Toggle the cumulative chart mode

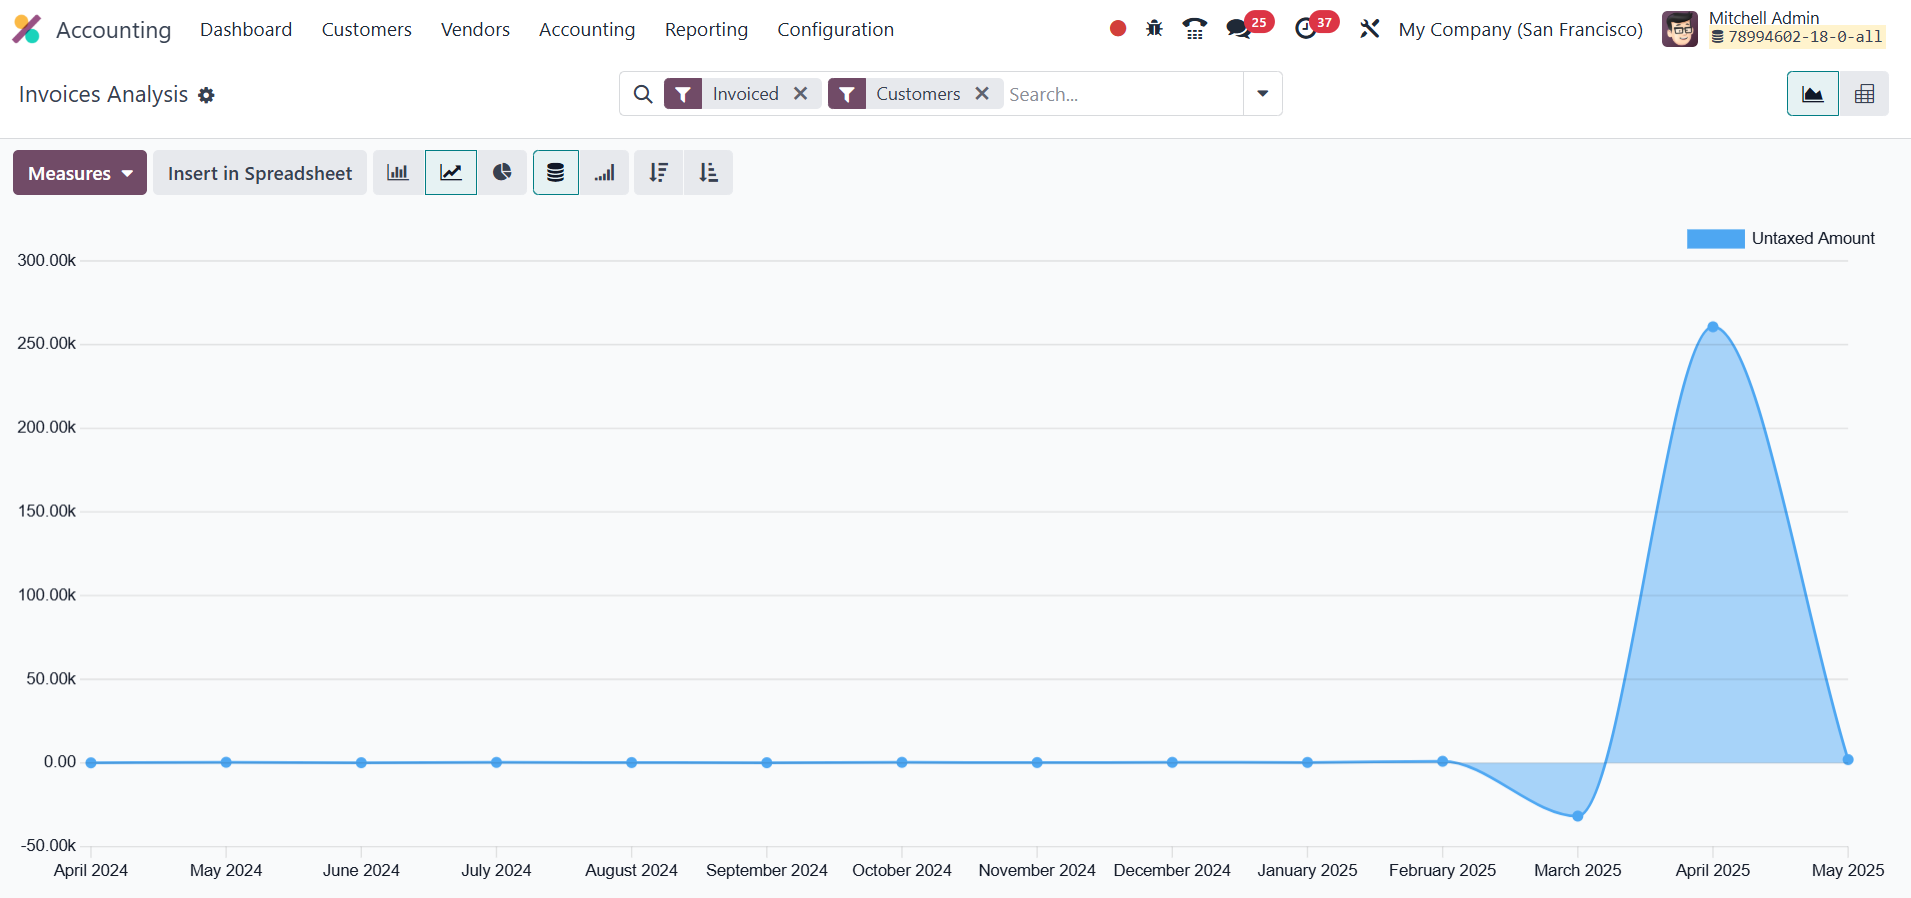pyautogui.click(x=604, y=173)
